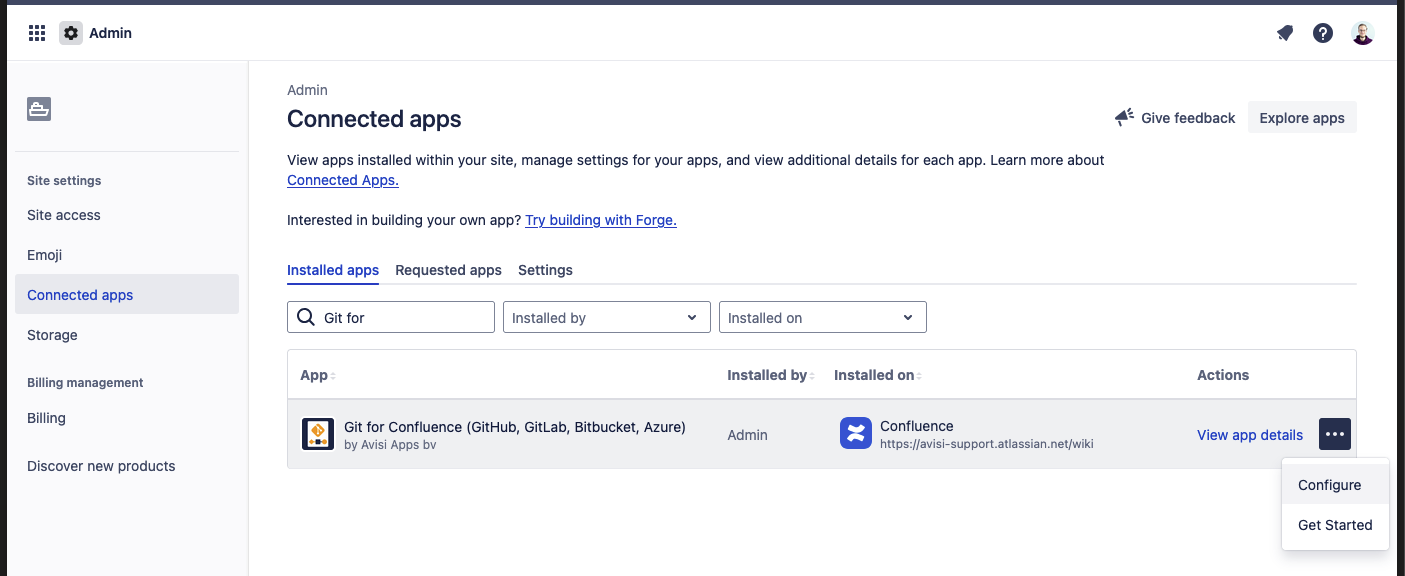Select Configure from the actions menu
Image resolution: width=1405 pixels, height=576 pixels.
click(1329, 485)
